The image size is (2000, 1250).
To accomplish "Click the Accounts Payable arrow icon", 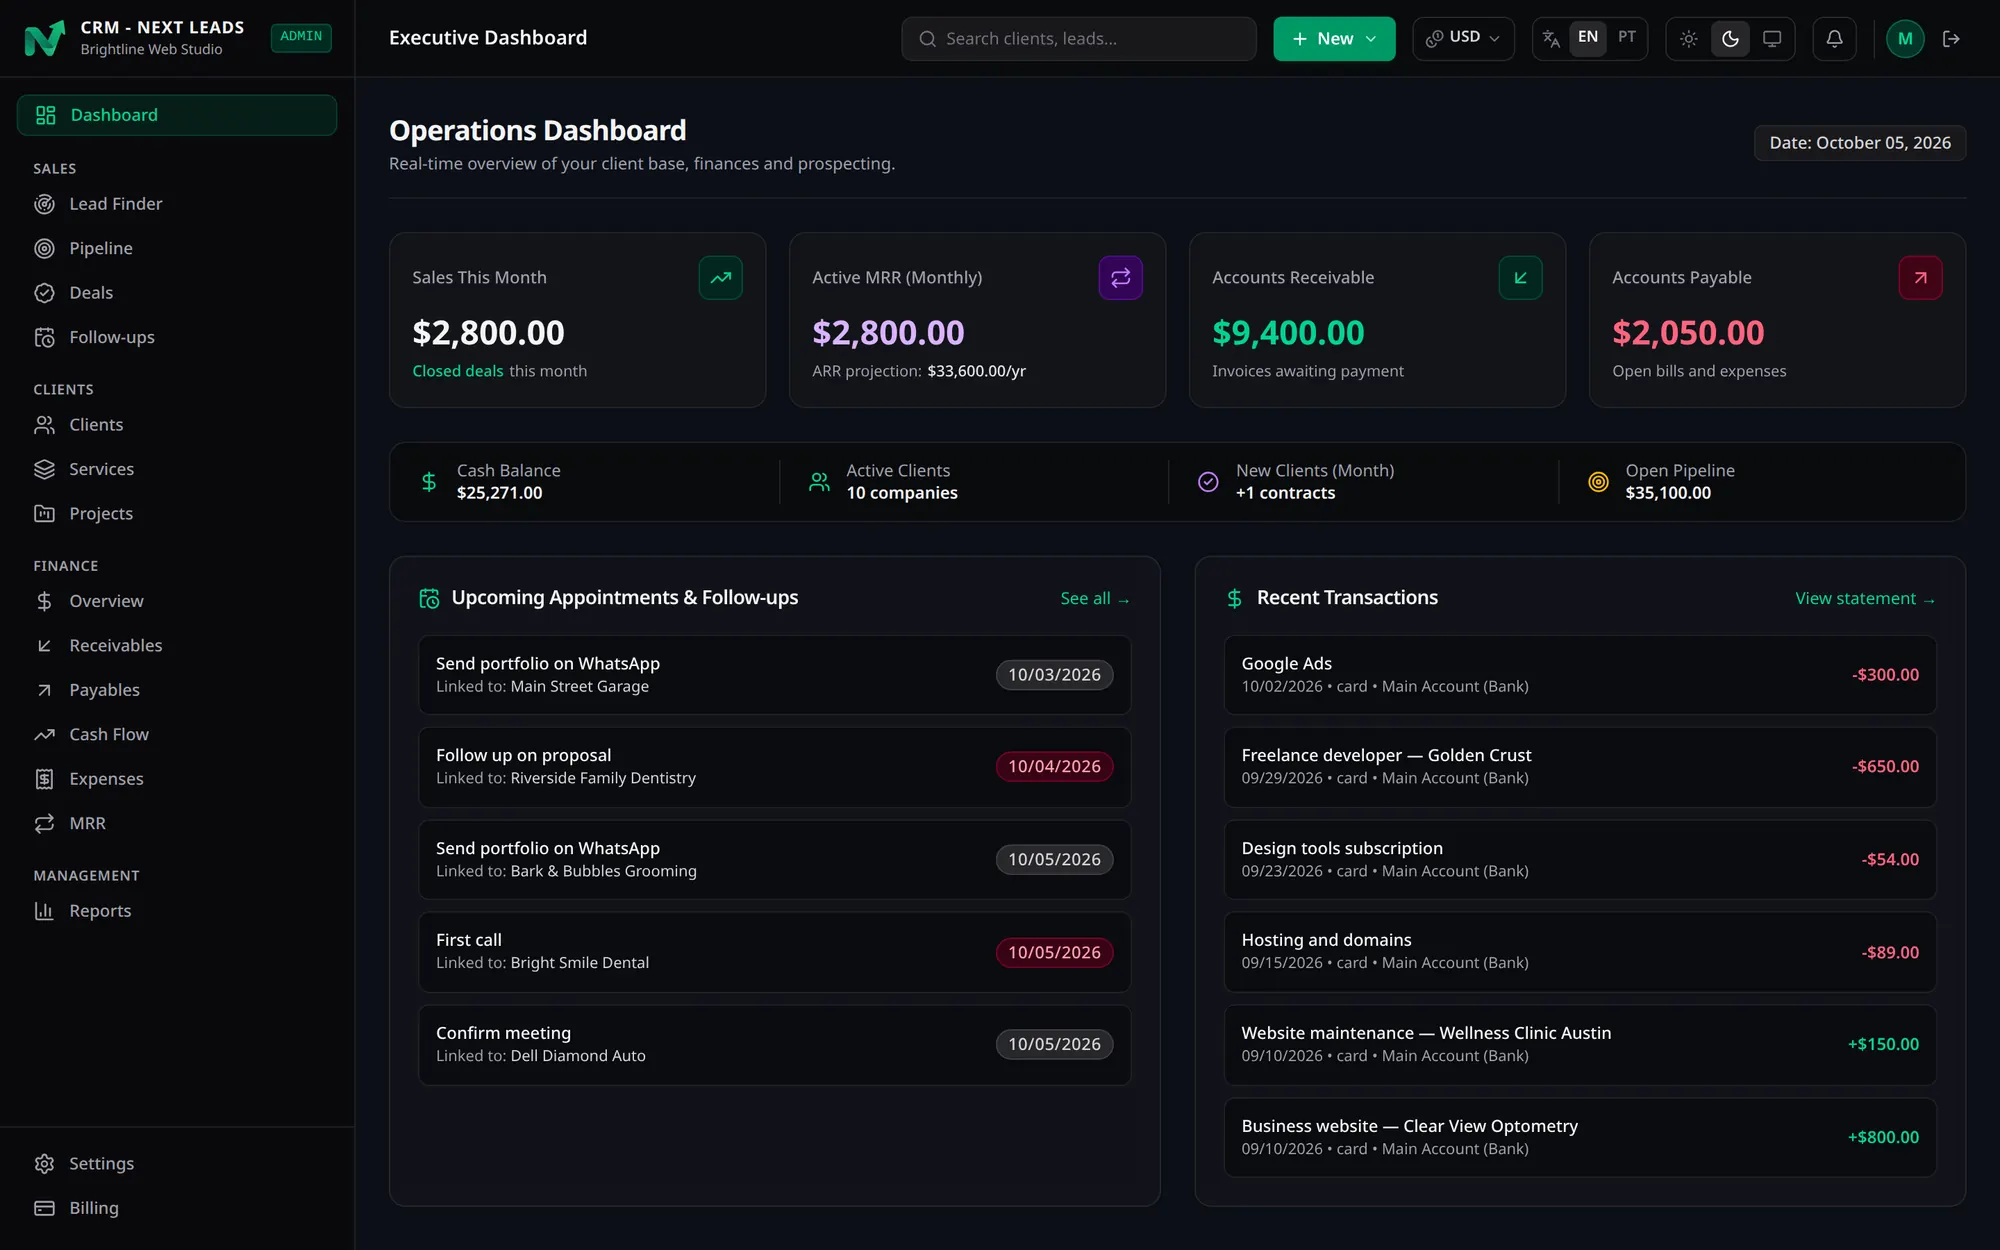I will [1920, 278].
